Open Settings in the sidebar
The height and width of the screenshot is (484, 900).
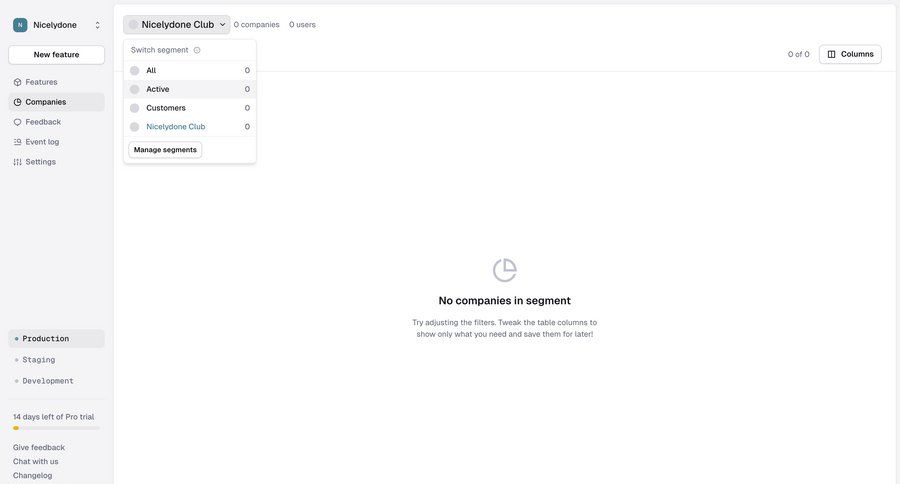(56, 162)
